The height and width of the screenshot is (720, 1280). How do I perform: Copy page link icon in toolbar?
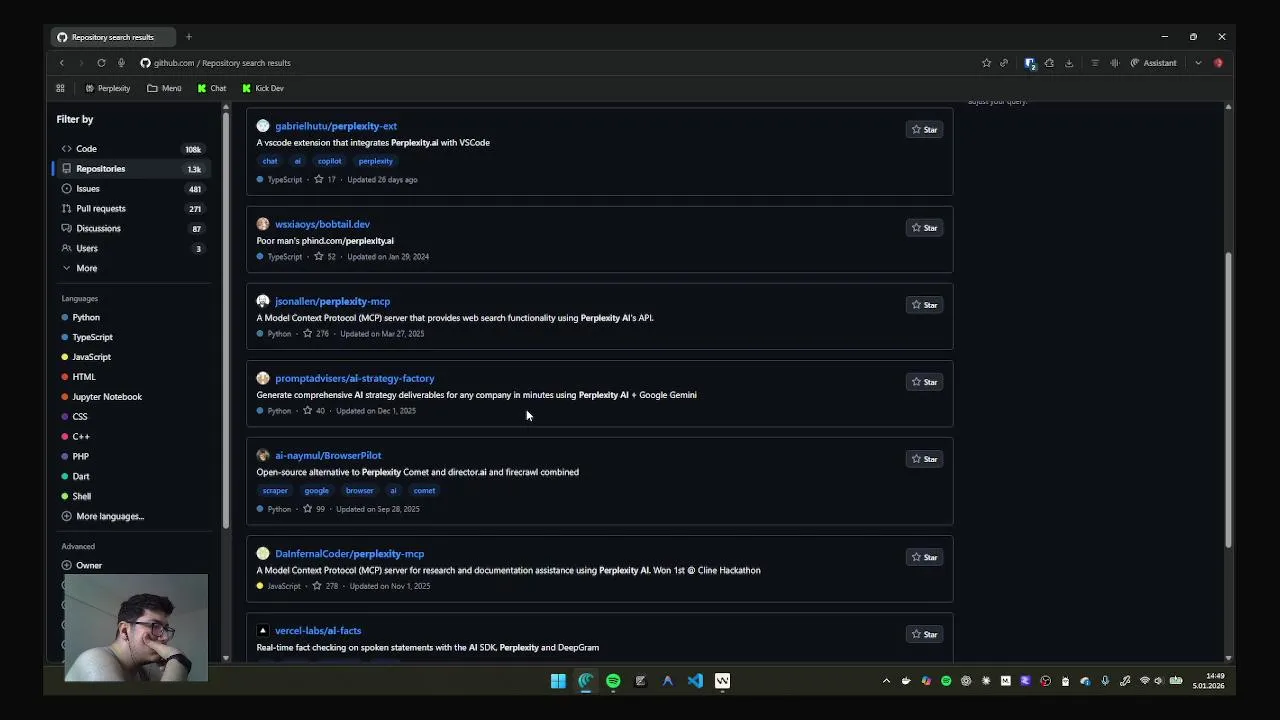point(1004,63)
